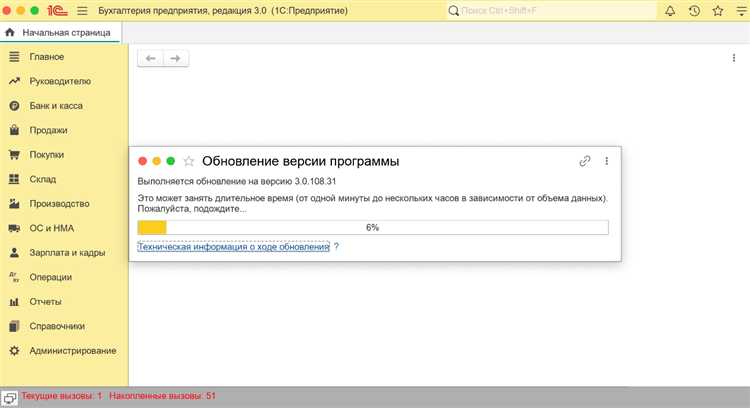Open Техническая информация о ходе обновления link

[233, 247]
